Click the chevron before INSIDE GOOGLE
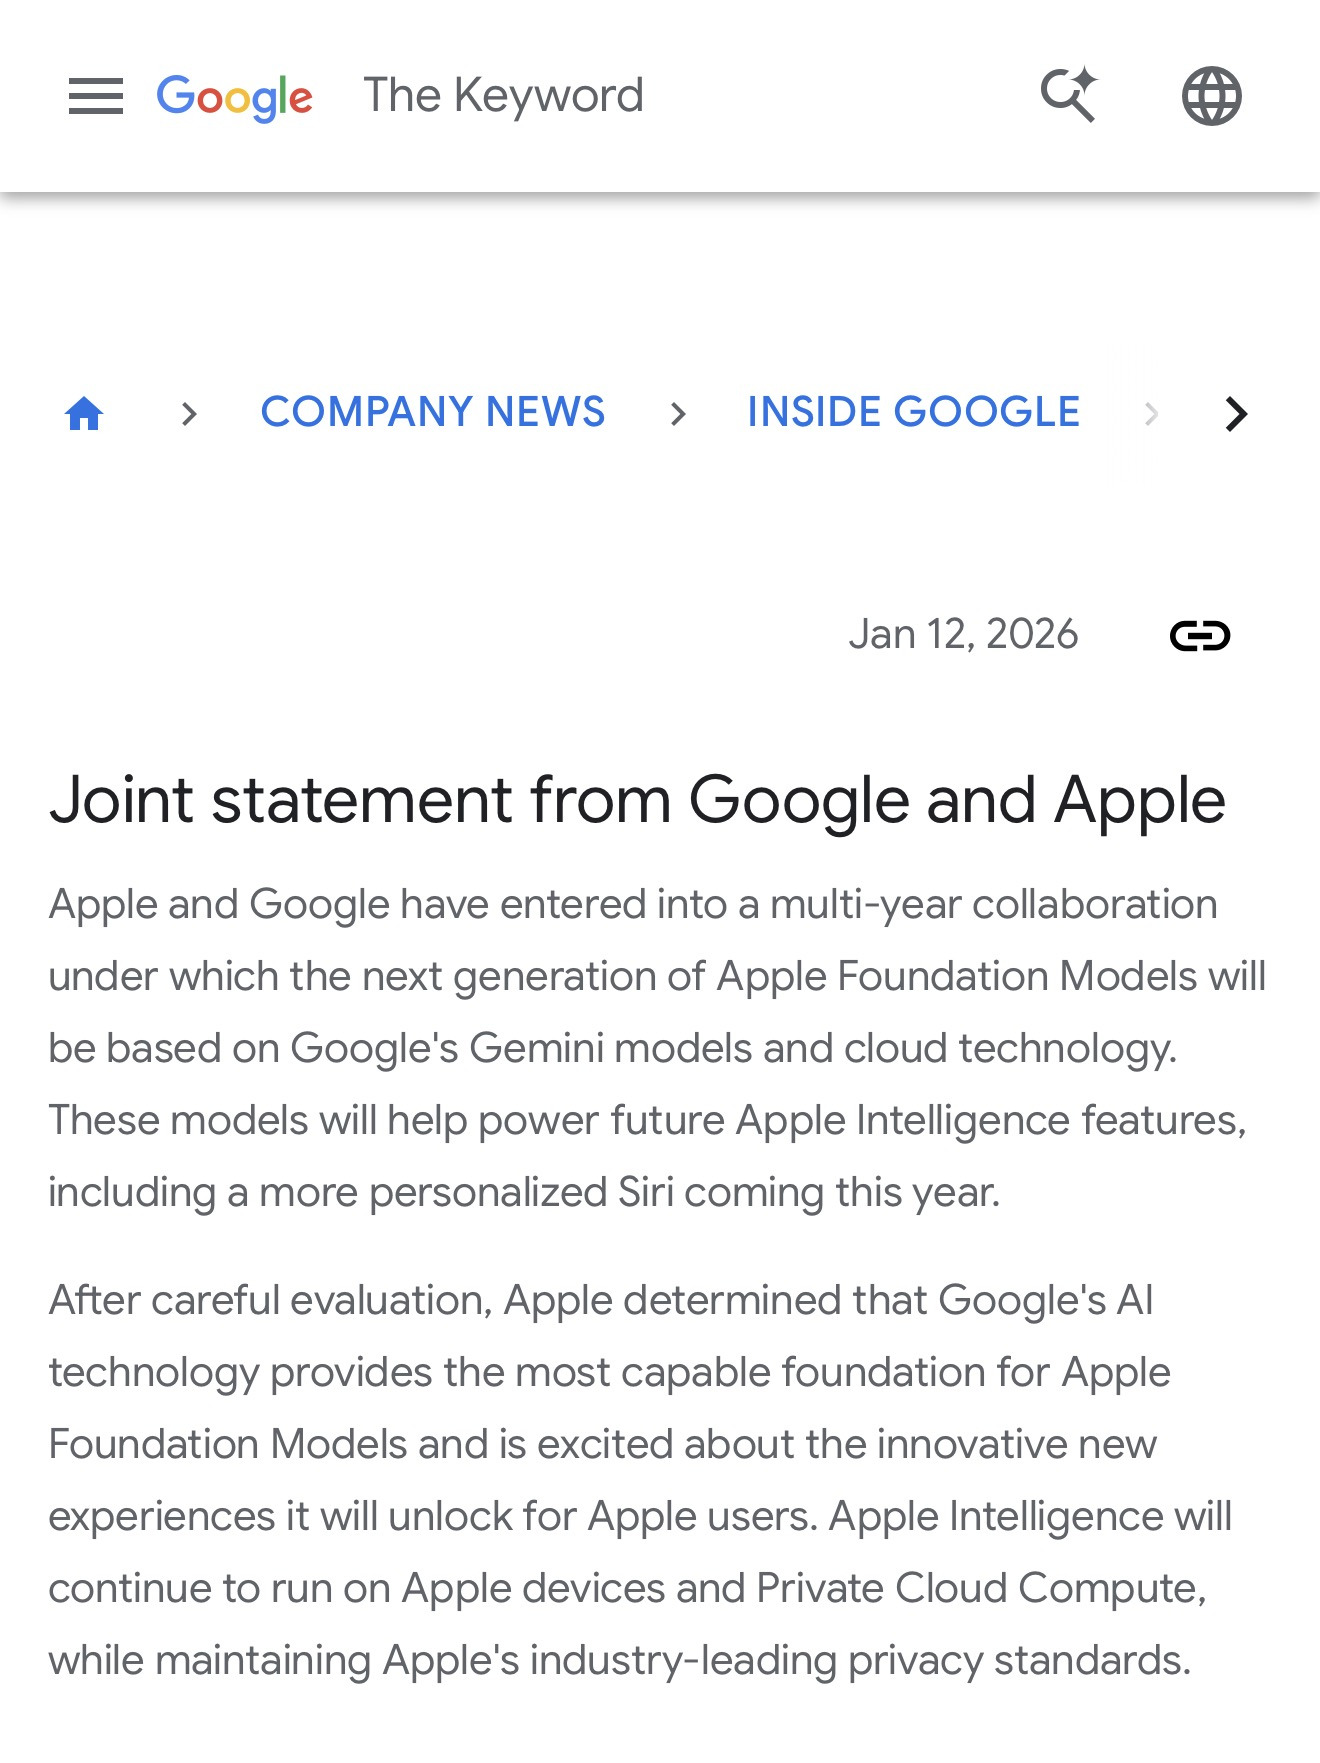The width and height of the screenshot is (1320, 1763). pos(678,413)
